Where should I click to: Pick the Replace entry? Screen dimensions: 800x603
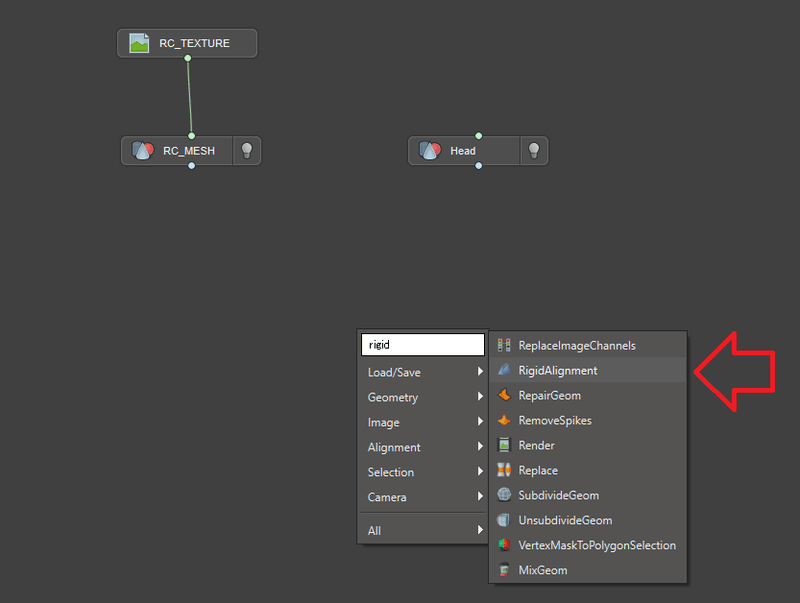(588, 470)
